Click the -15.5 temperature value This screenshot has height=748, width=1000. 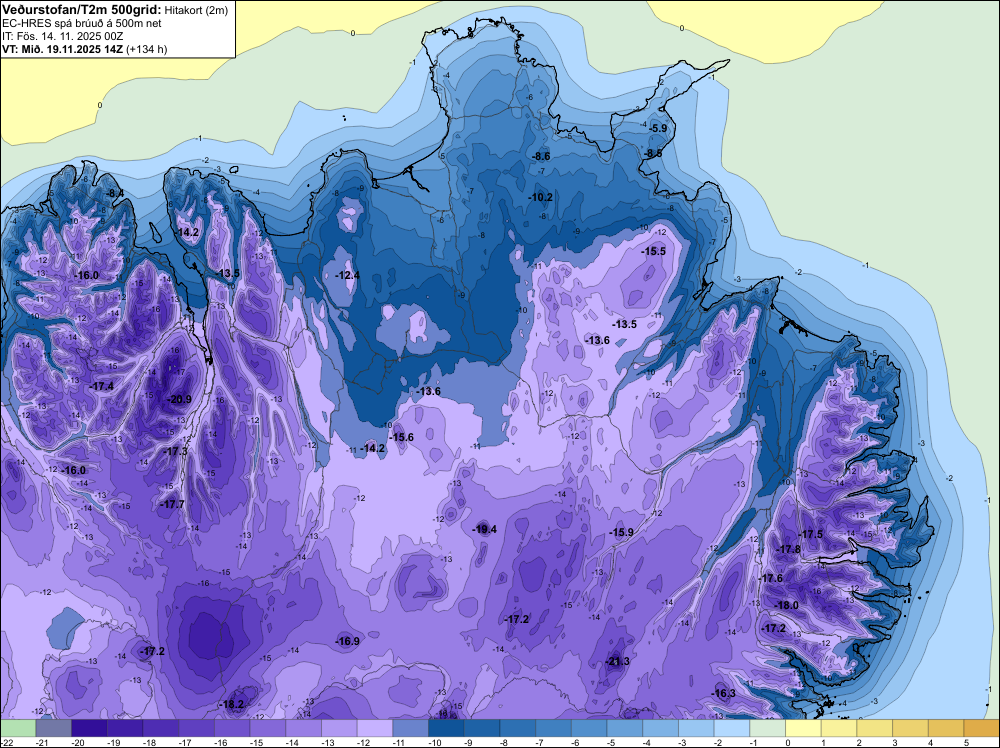click(654, 252)
